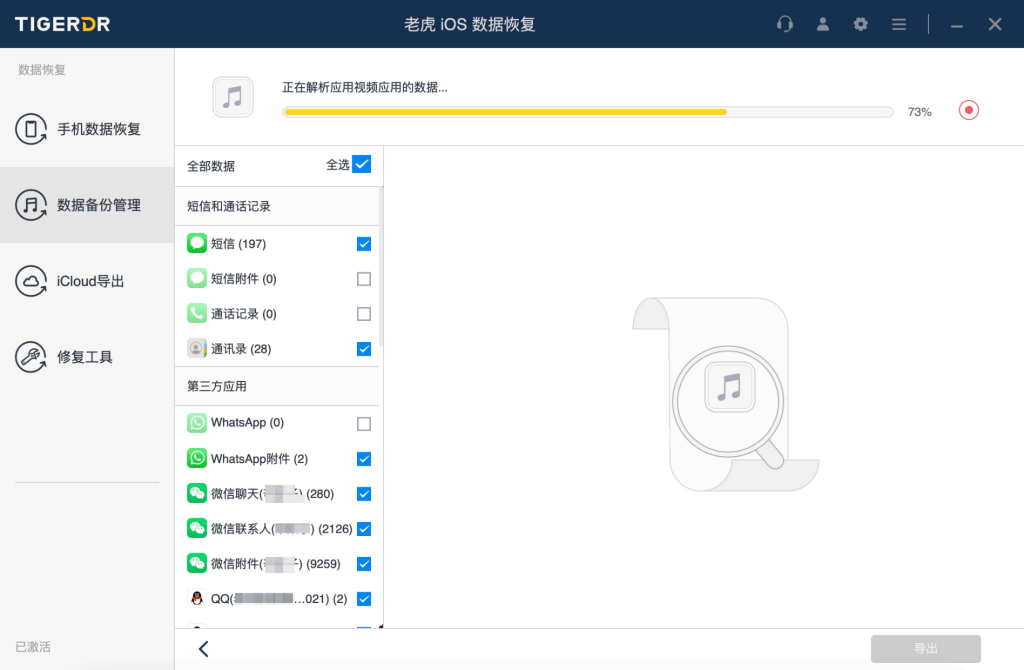
Task: Click the customer support headset icon
Action: pos(785,24)
